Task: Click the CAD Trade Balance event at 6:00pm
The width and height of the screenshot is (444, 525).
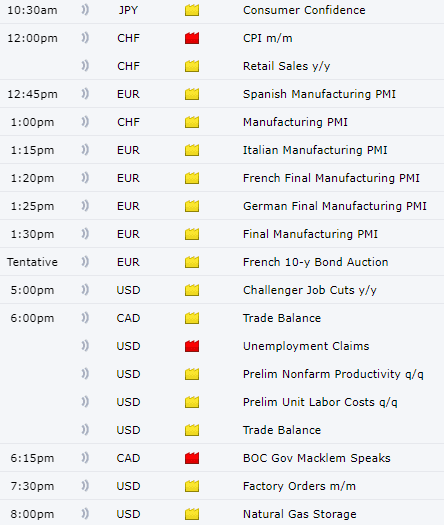Action: pos(282,318)
